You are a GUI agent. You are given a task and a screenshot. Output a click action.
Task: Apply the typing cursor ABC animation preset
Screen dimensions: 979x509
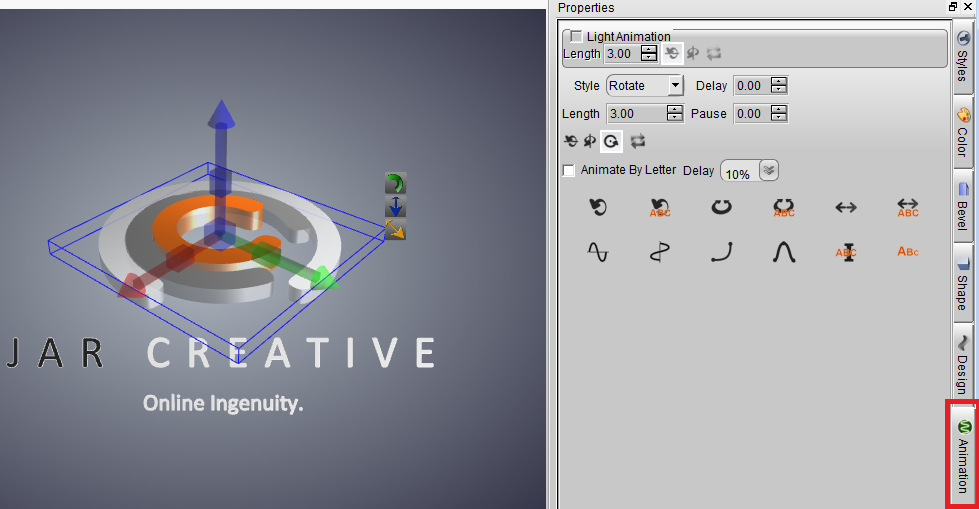tap(847, 252)
